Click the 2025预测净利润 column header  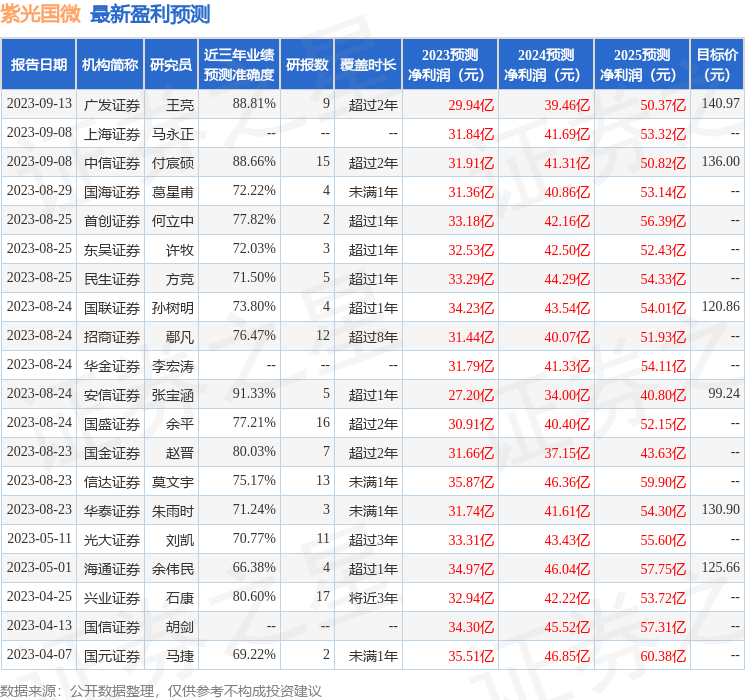(641, 65)
